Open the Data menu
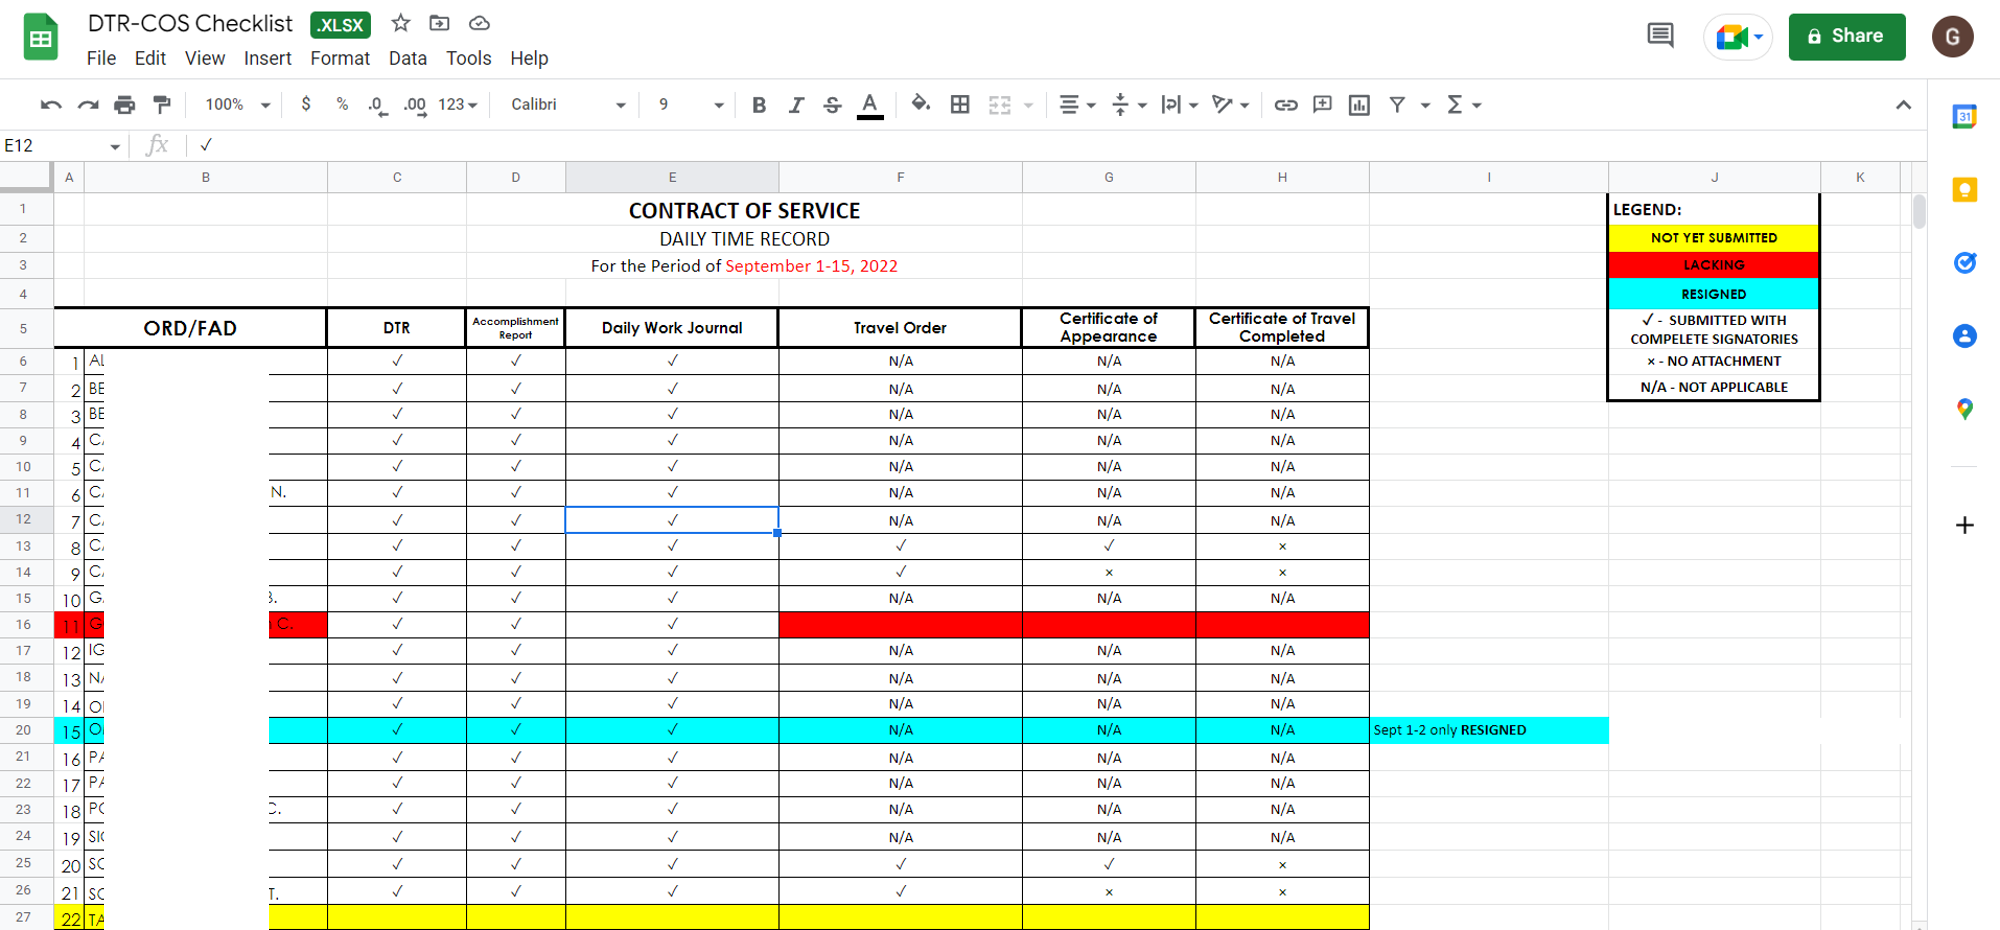Image resolution: width=2000 pixels, height=930 pixels. [408, 58]
